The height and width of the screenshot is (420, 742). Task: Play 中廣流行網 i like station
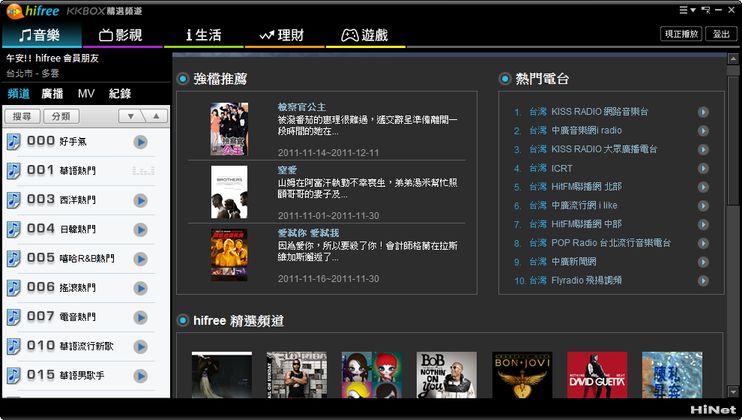703,206
